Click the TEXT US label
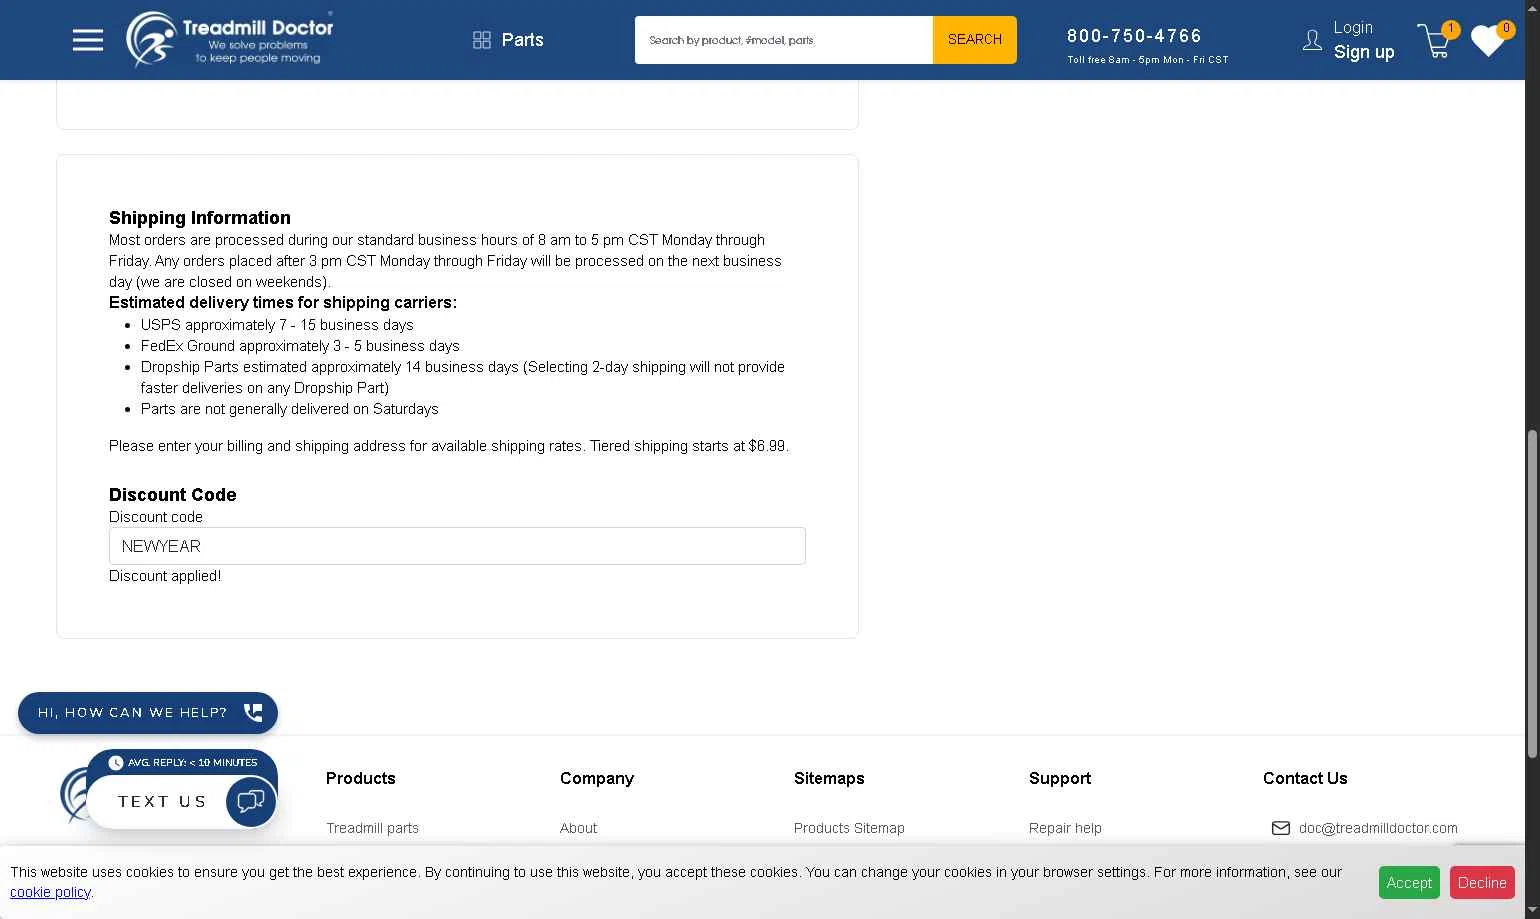 [x=162, y=802]
